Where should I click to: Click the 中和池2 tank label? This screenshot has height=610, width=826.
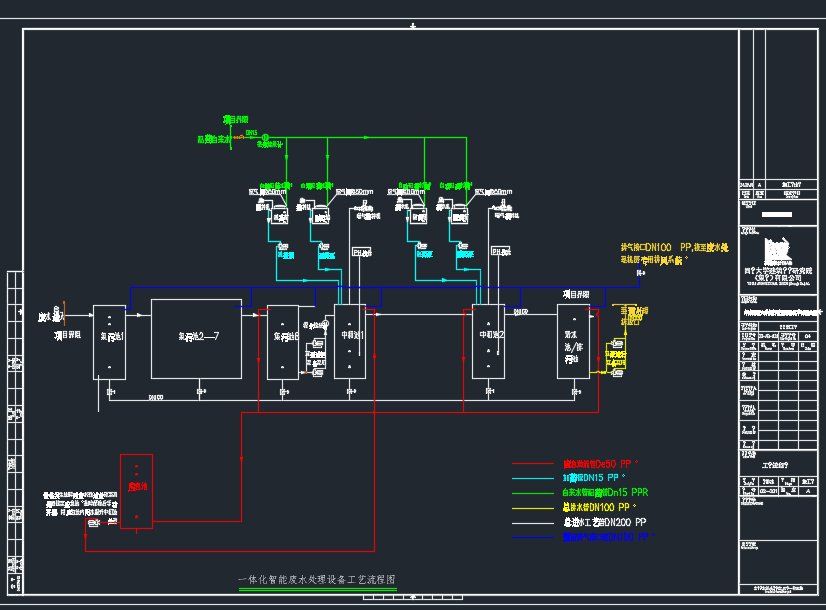[x=492, y=334]
